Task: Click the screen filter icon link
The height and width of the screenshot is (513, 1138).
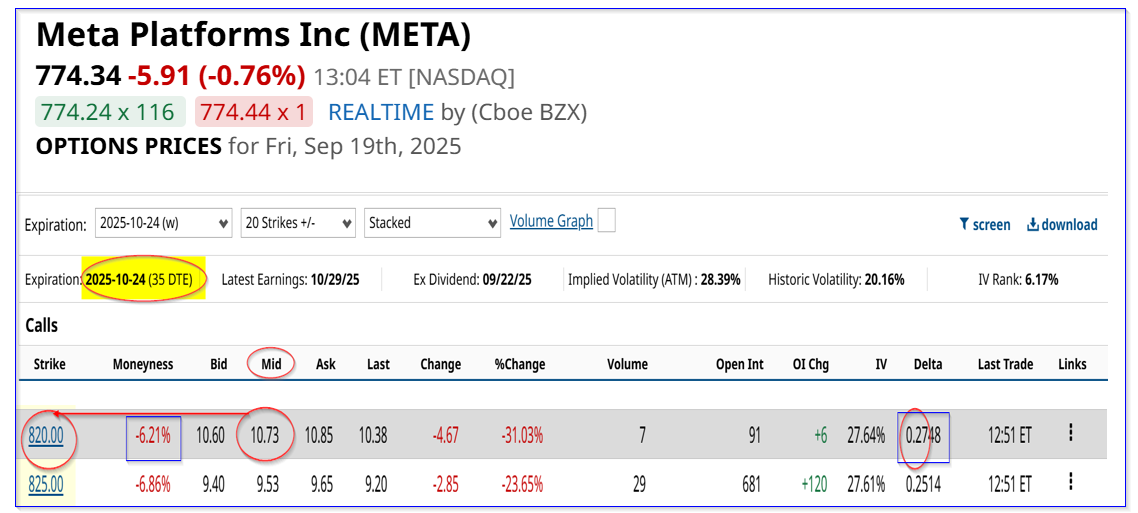Action: [984, 224]
